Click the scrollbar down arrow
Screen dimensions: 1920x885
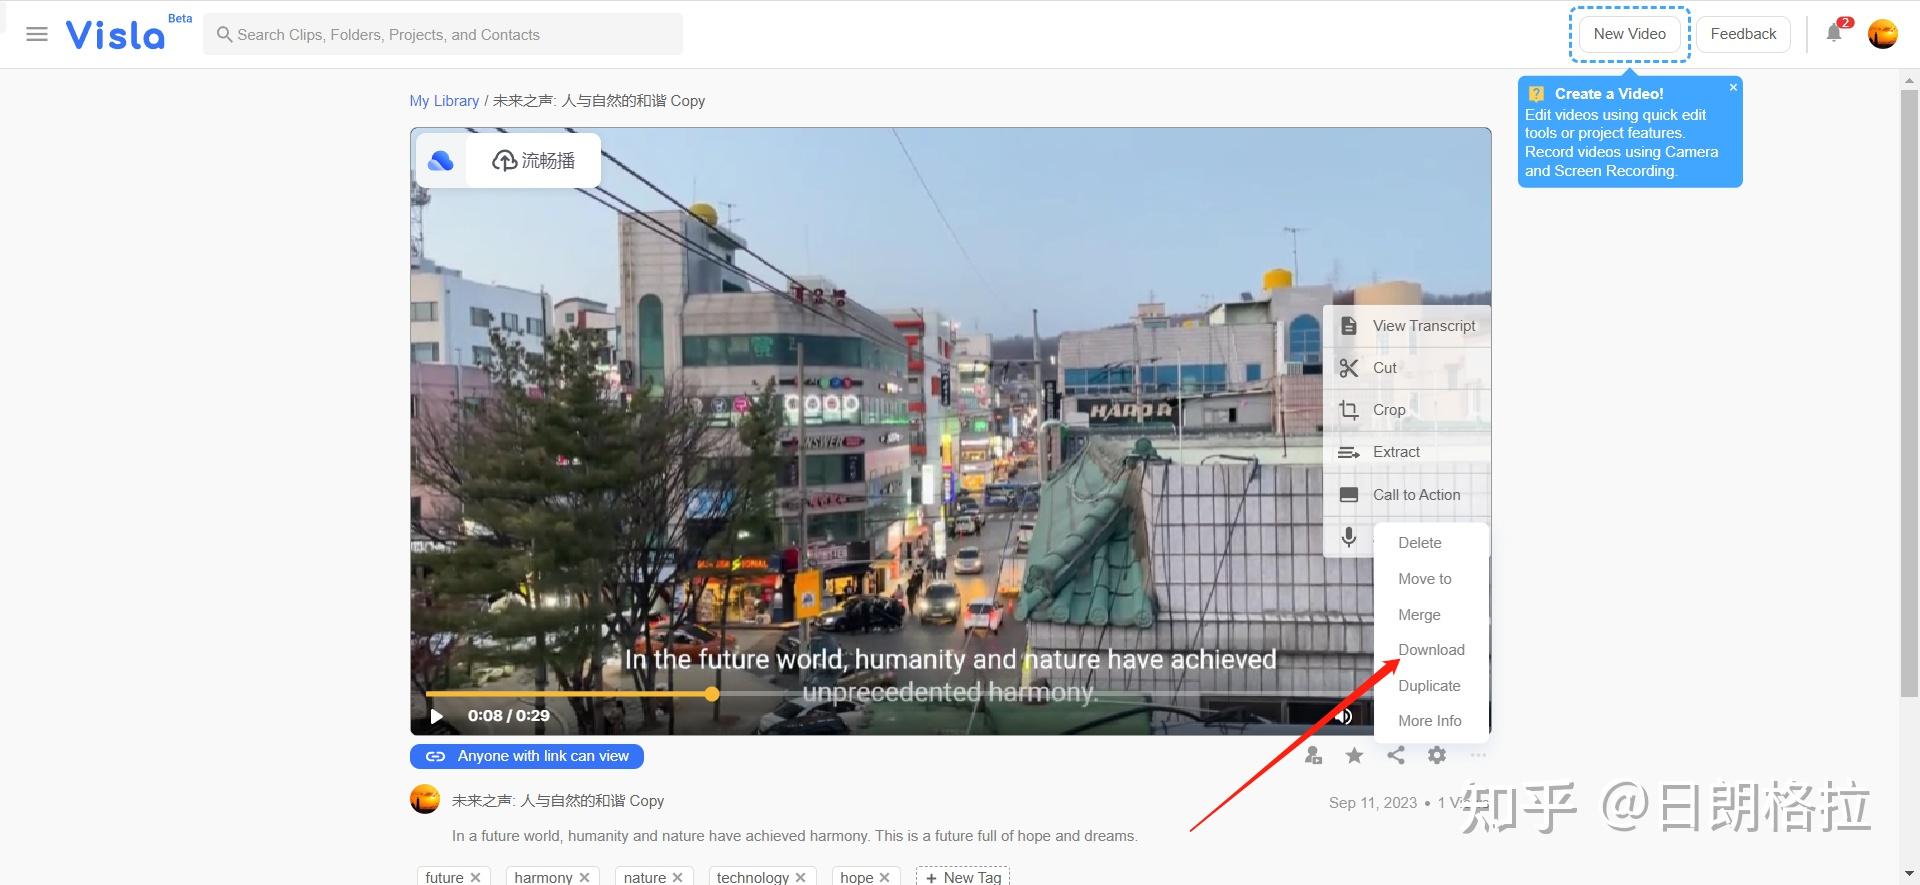1909,875
